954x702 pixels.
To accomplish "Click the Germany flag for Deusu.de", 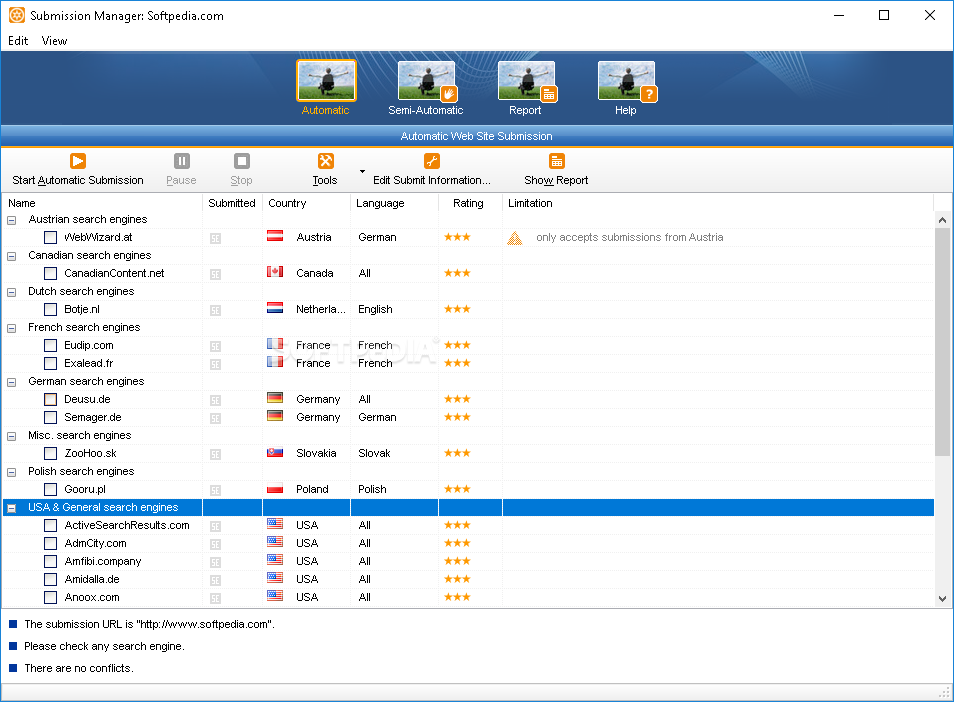I will [x=275, y=398].
